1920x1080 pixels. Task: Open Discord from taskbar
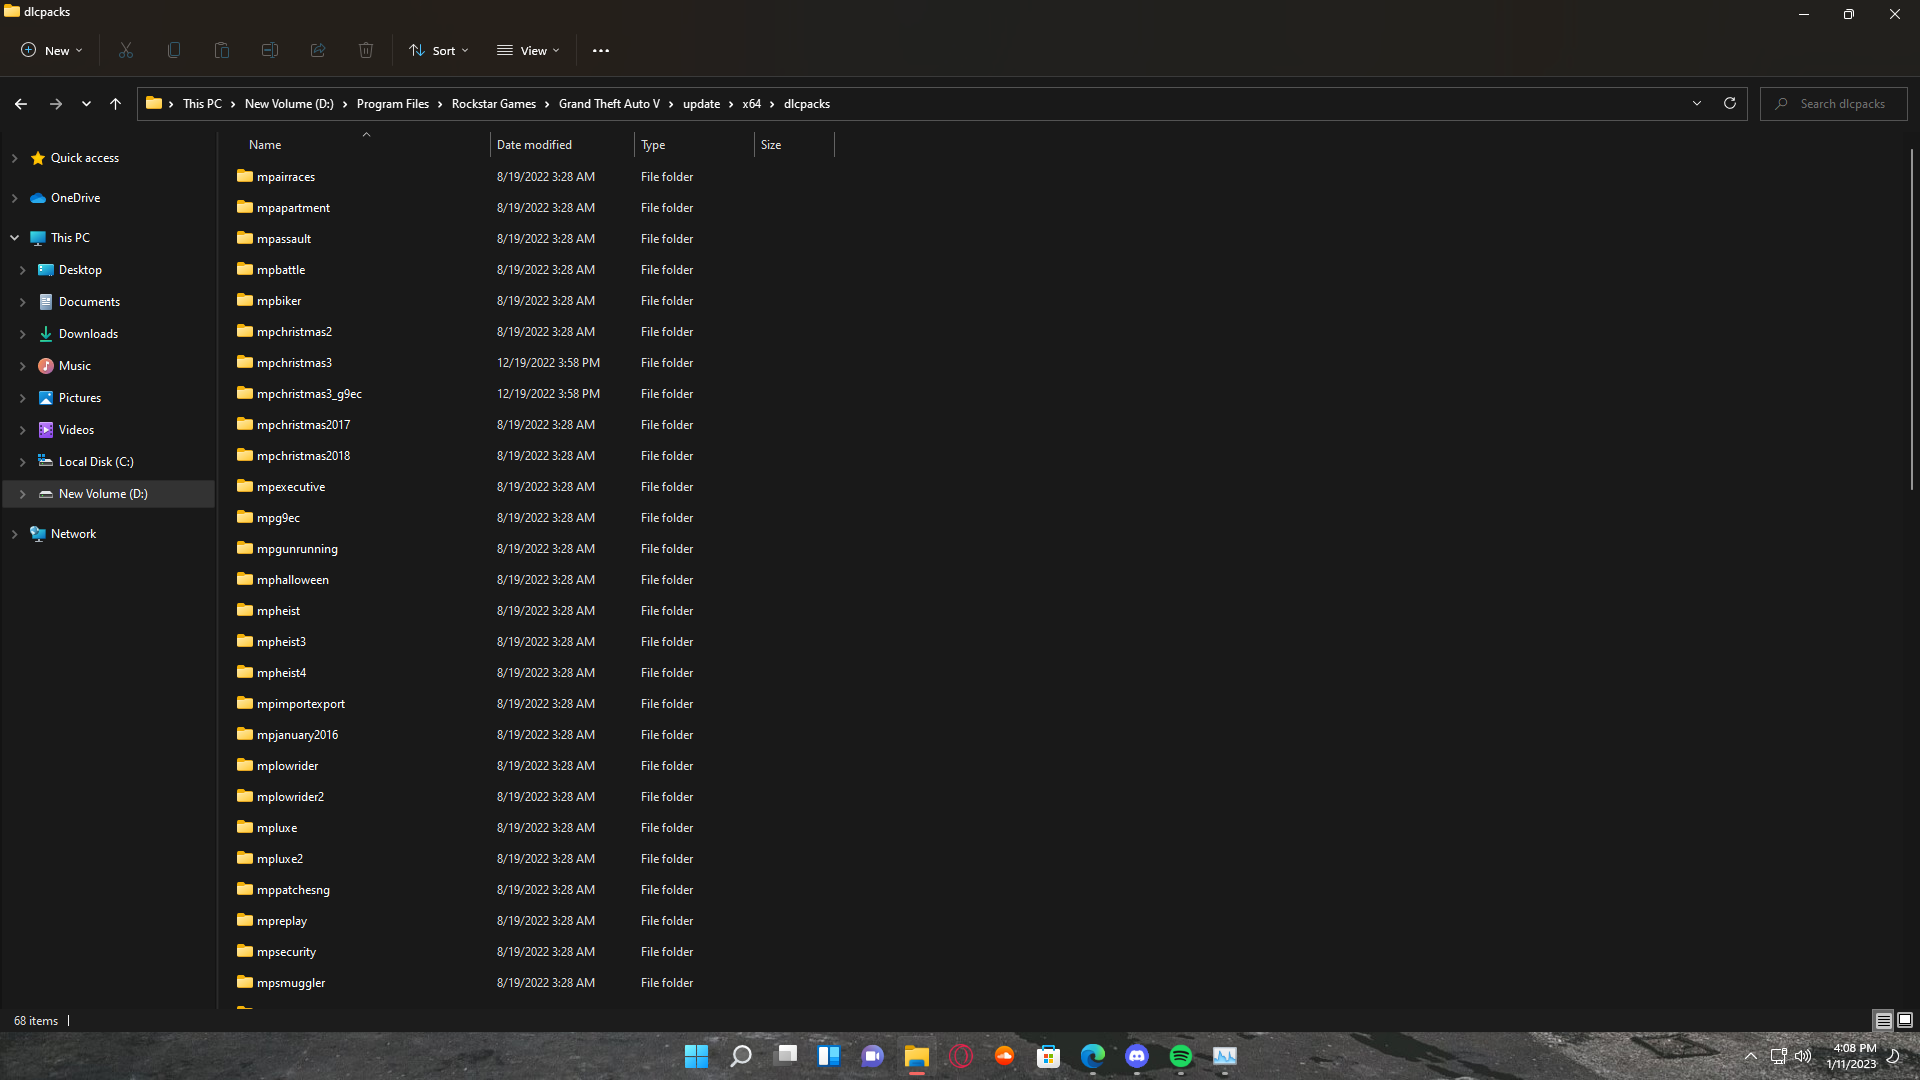[1137, 1056]
